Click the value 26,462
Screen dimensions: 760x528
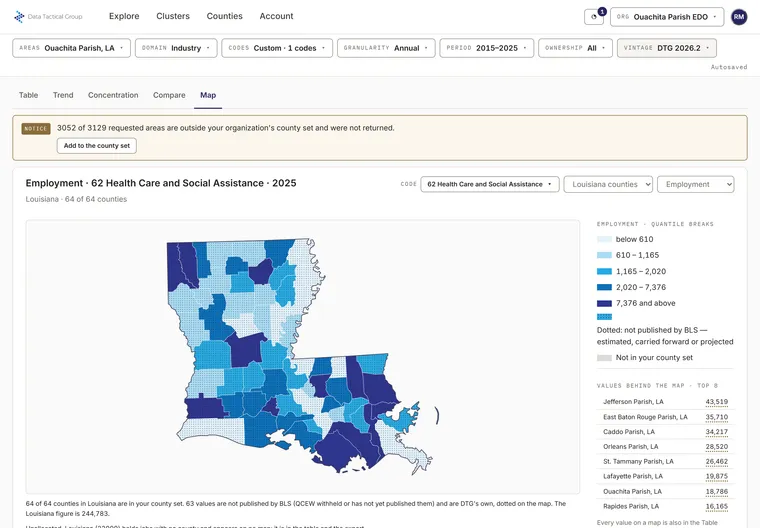(x=716, y=462)
